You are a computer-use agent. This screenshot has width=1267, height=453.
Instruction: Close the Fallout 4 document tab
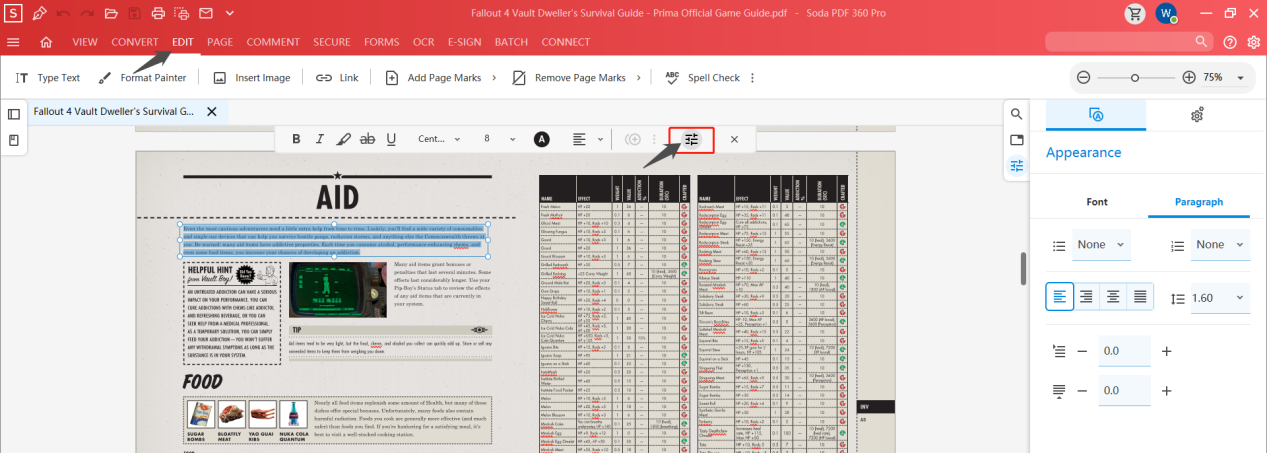tap(211, 111)
